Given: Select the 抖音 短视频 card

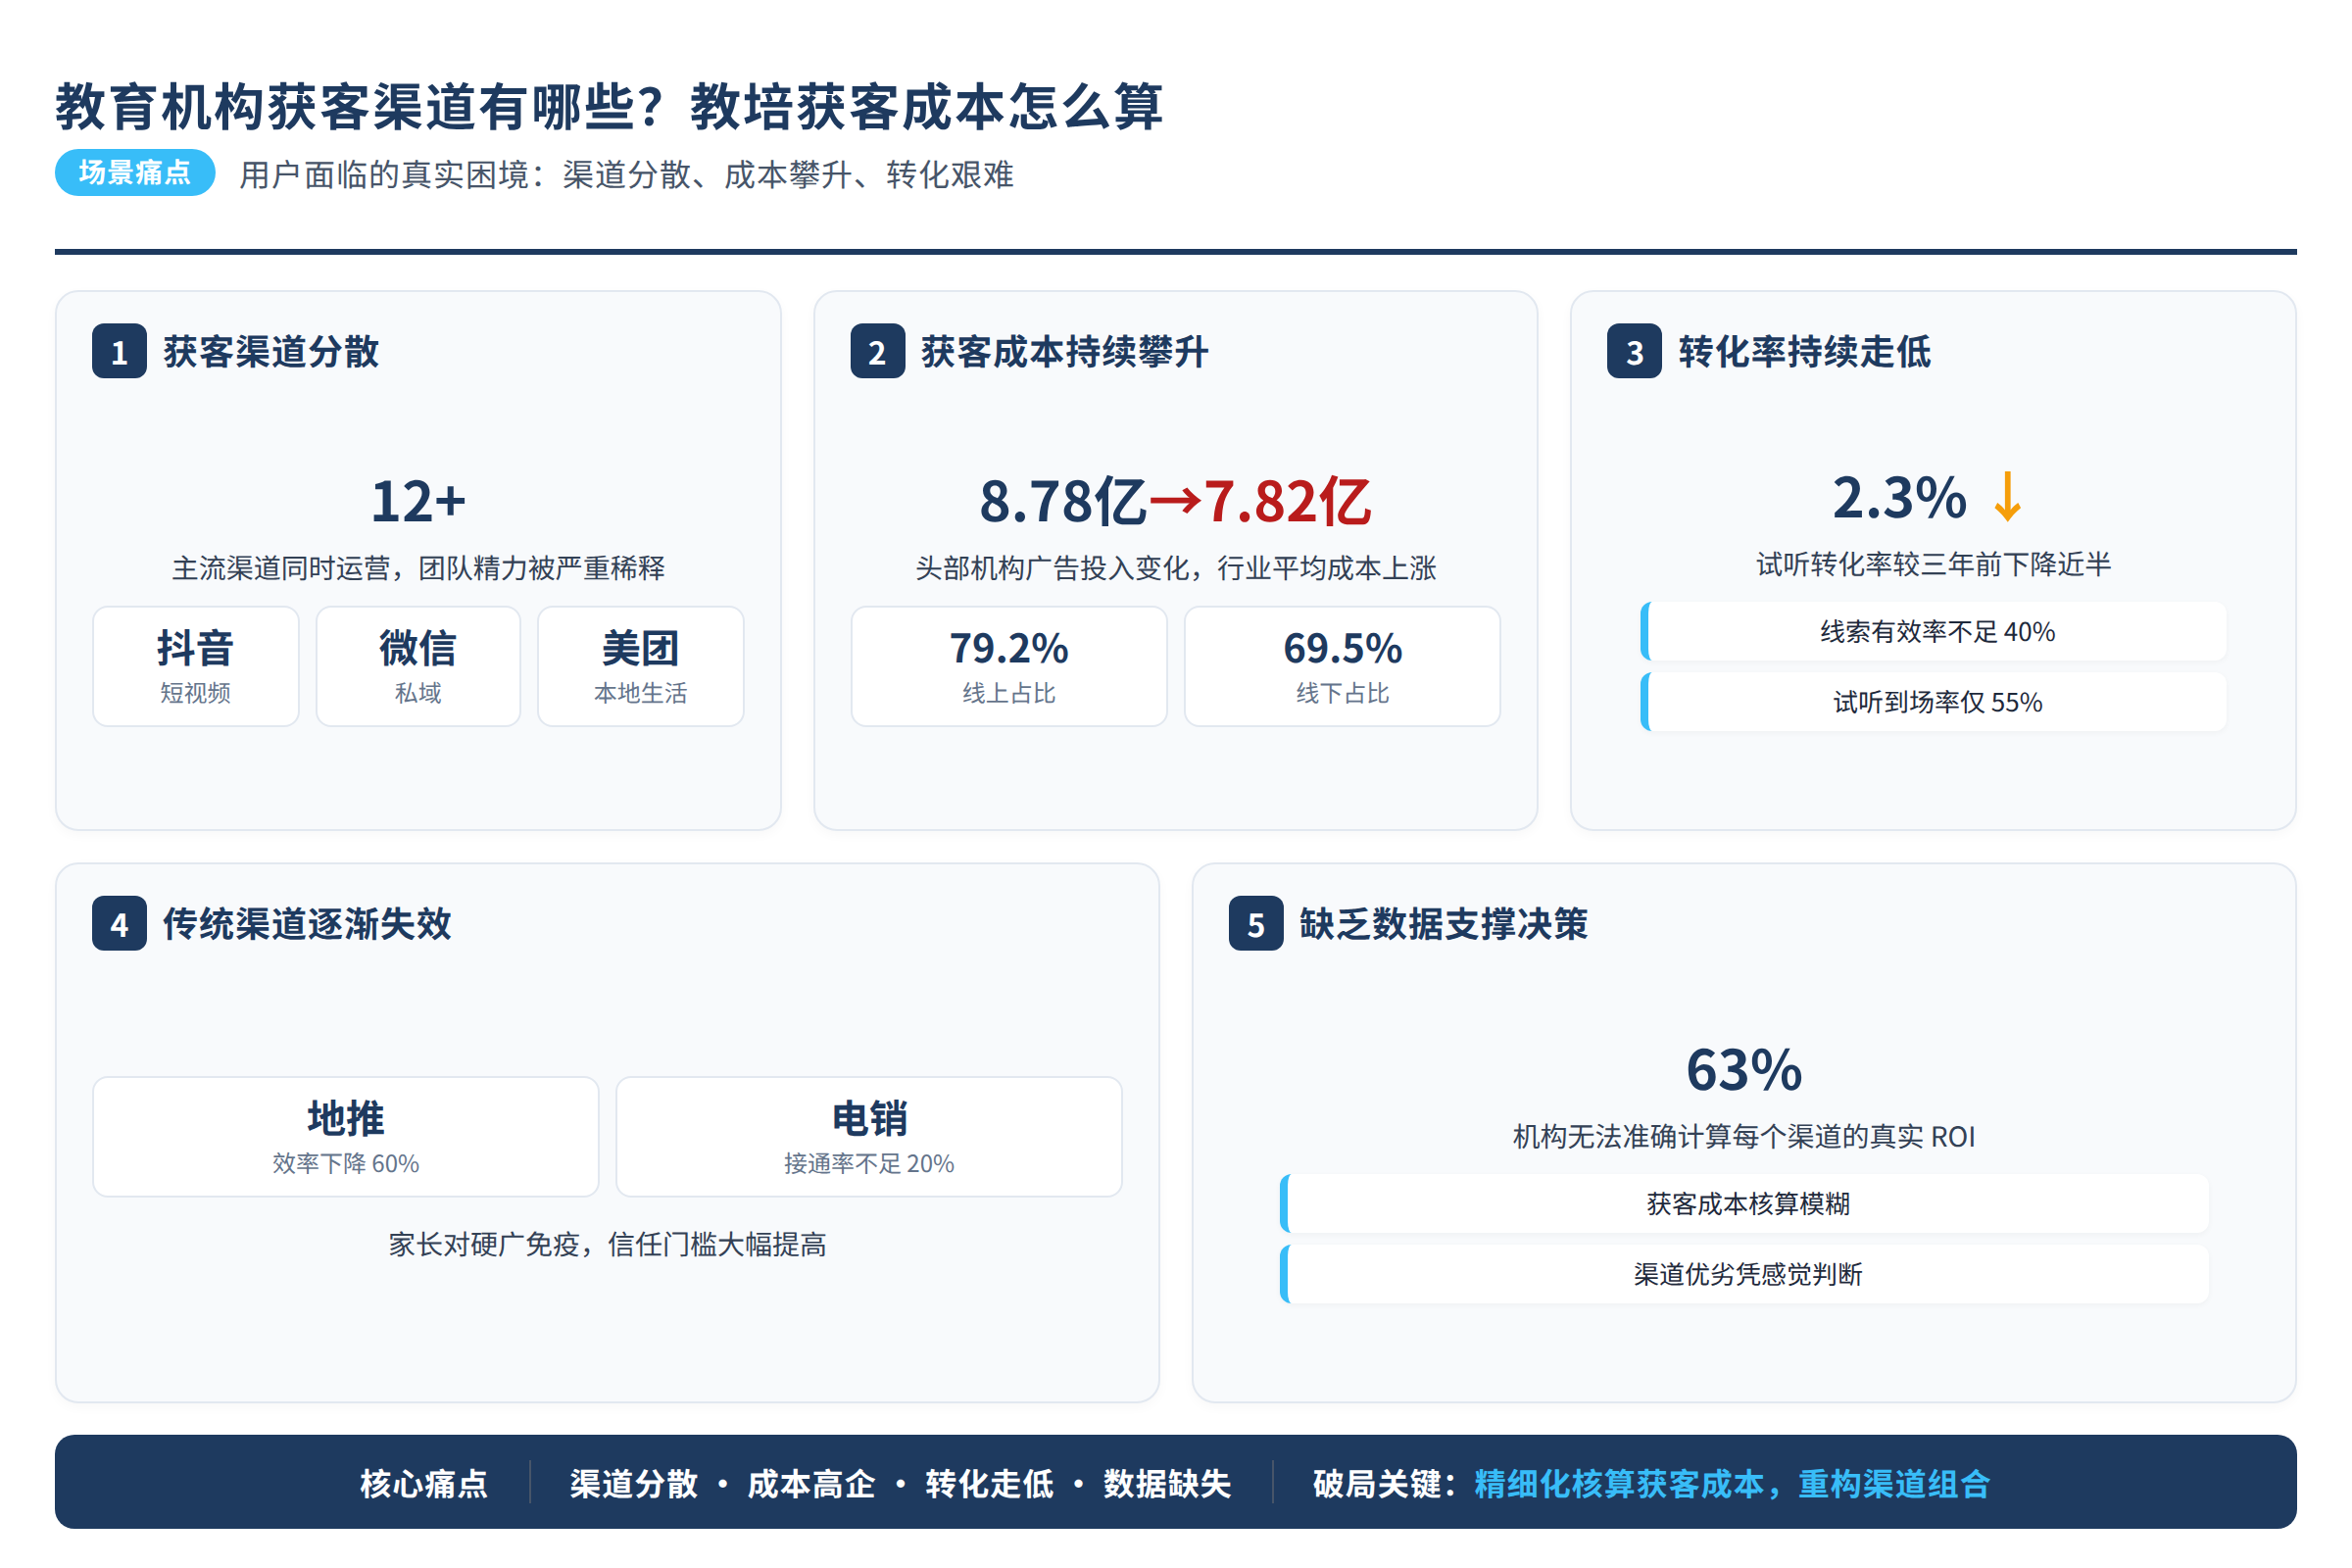Looking at the screenshot, I should tap(196, 666).
